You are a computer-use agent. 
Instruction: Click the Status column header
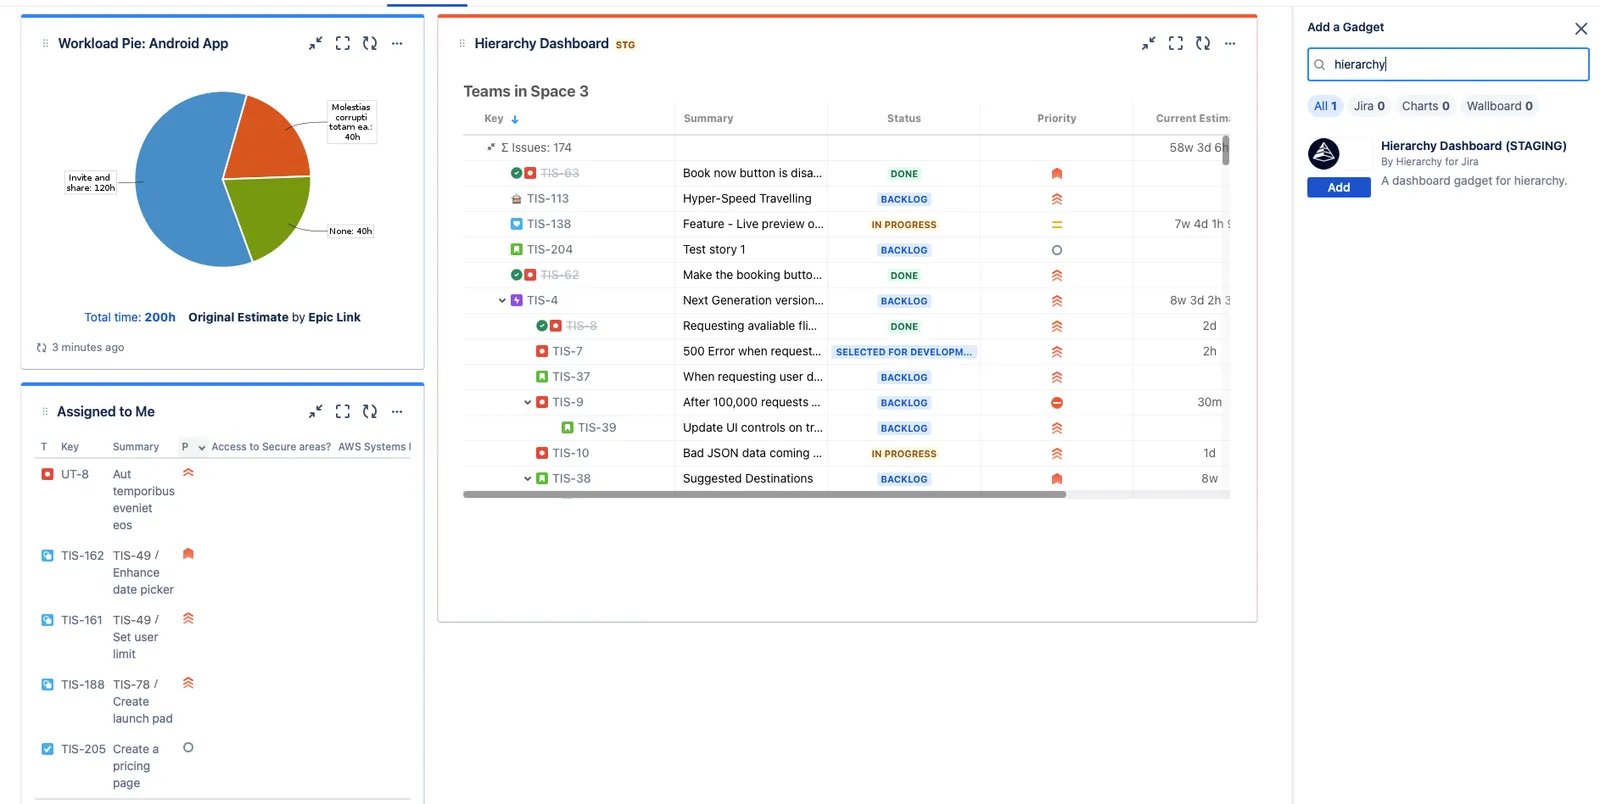(904, 118)
